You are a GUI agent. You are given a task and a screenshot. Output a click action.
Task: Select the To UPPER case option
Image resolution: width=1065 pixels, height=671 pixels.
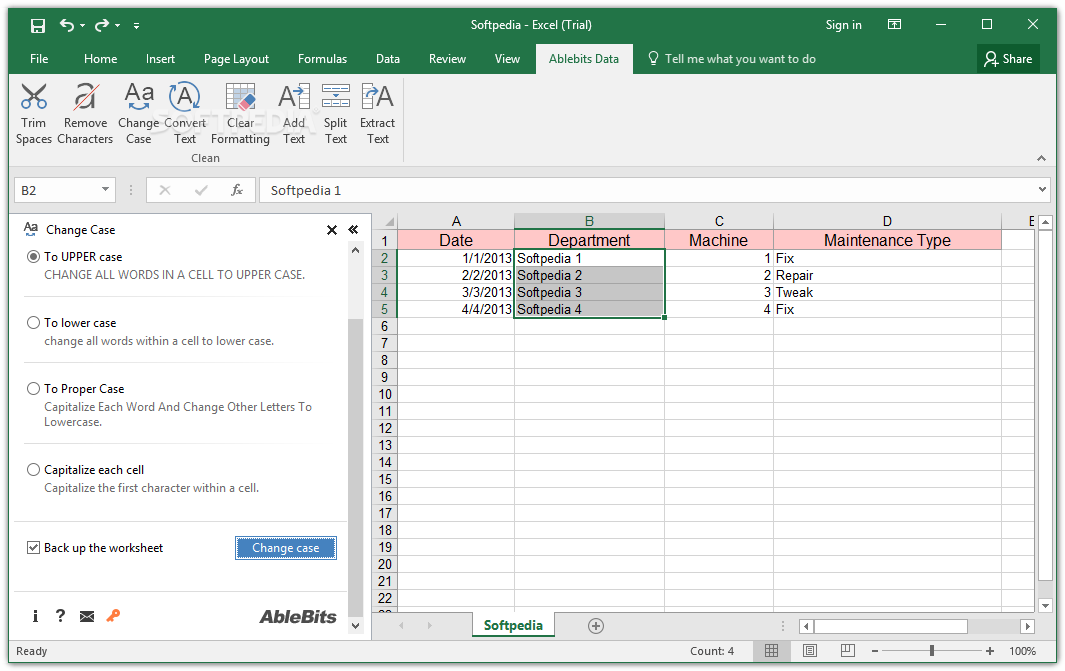[x=33, y=257]
